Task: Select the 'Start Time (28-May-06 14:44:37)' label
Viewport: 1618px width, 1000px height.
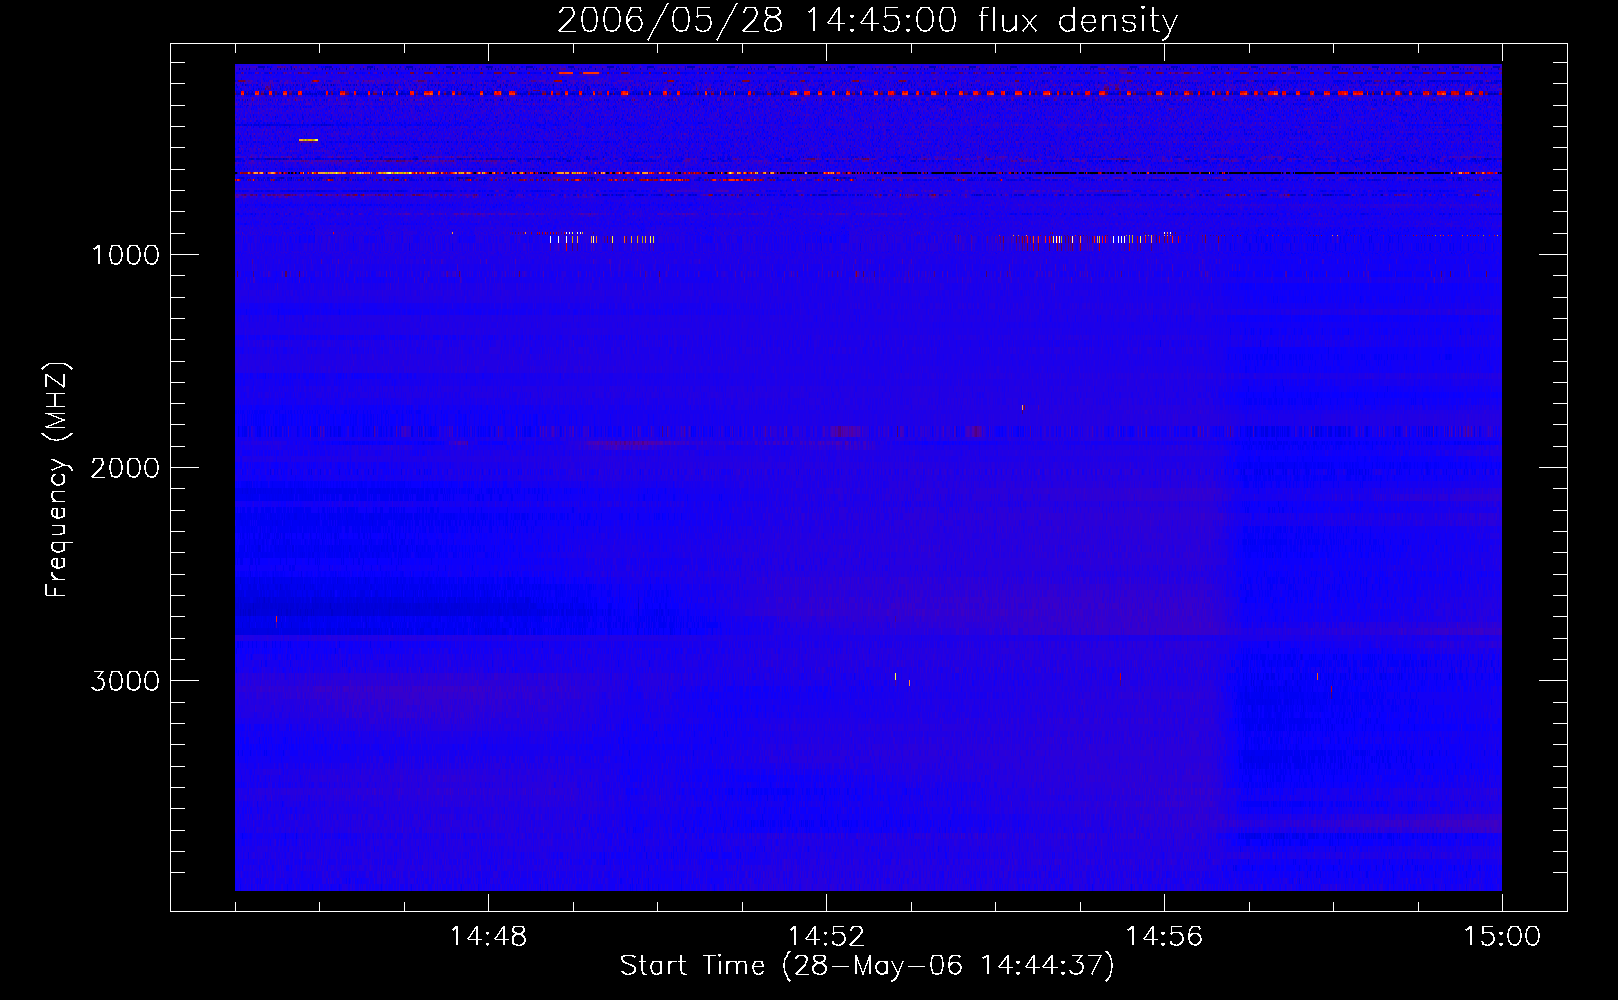Action: pyautogui.click(x=867, y=966)
